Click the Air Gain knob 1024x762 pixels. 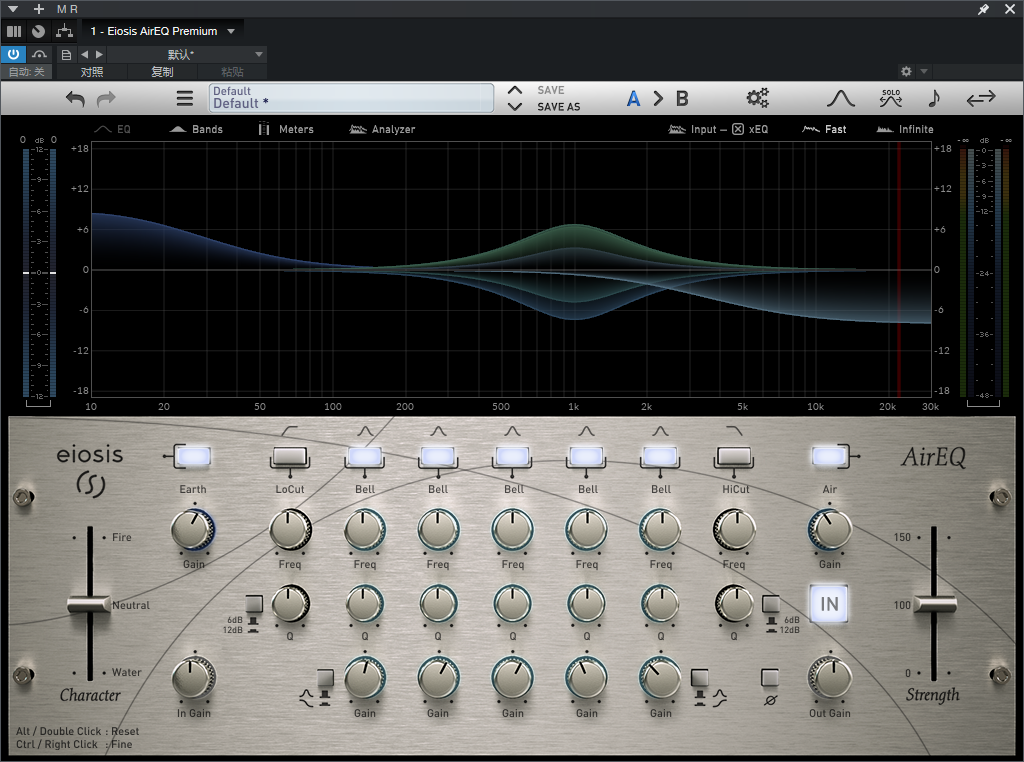[x=829, y=530]
